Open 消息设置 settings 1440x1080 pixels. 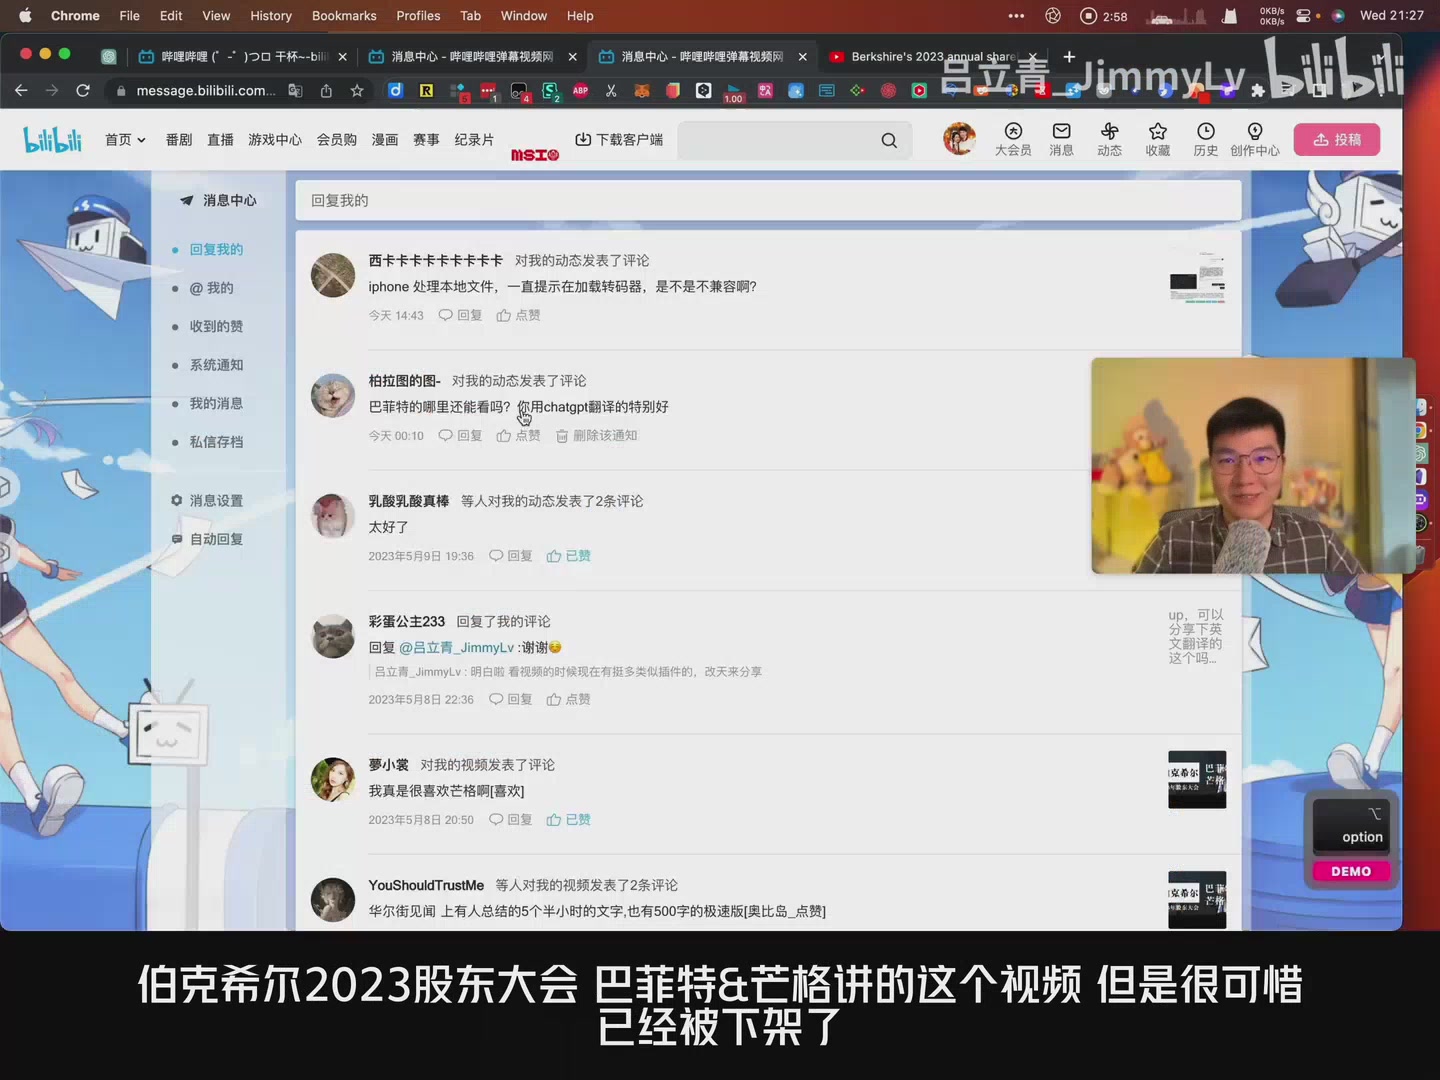(216, 501)
